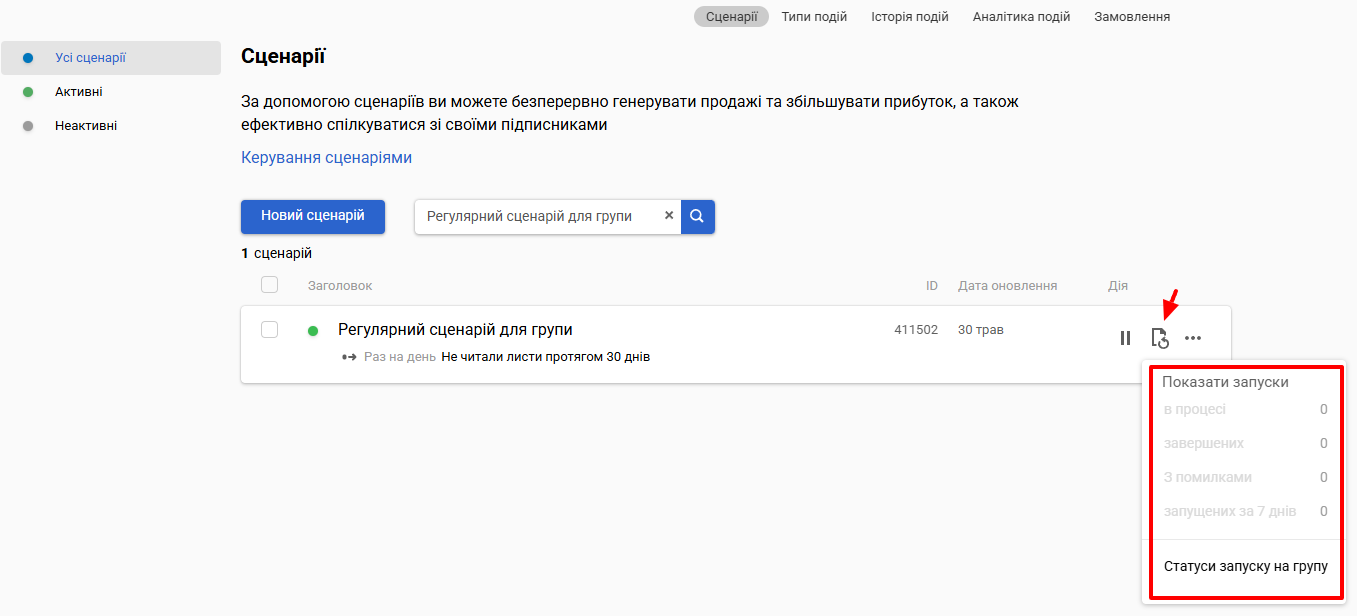Choose the завершених entry in launches menu
Image resolution: width=1357 pixels, height=616 pixels.
1246,443
